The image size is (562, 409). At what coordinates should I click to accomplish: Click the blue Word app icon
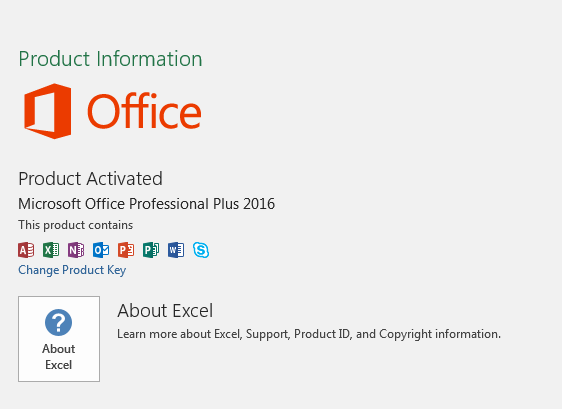[176, 250]
